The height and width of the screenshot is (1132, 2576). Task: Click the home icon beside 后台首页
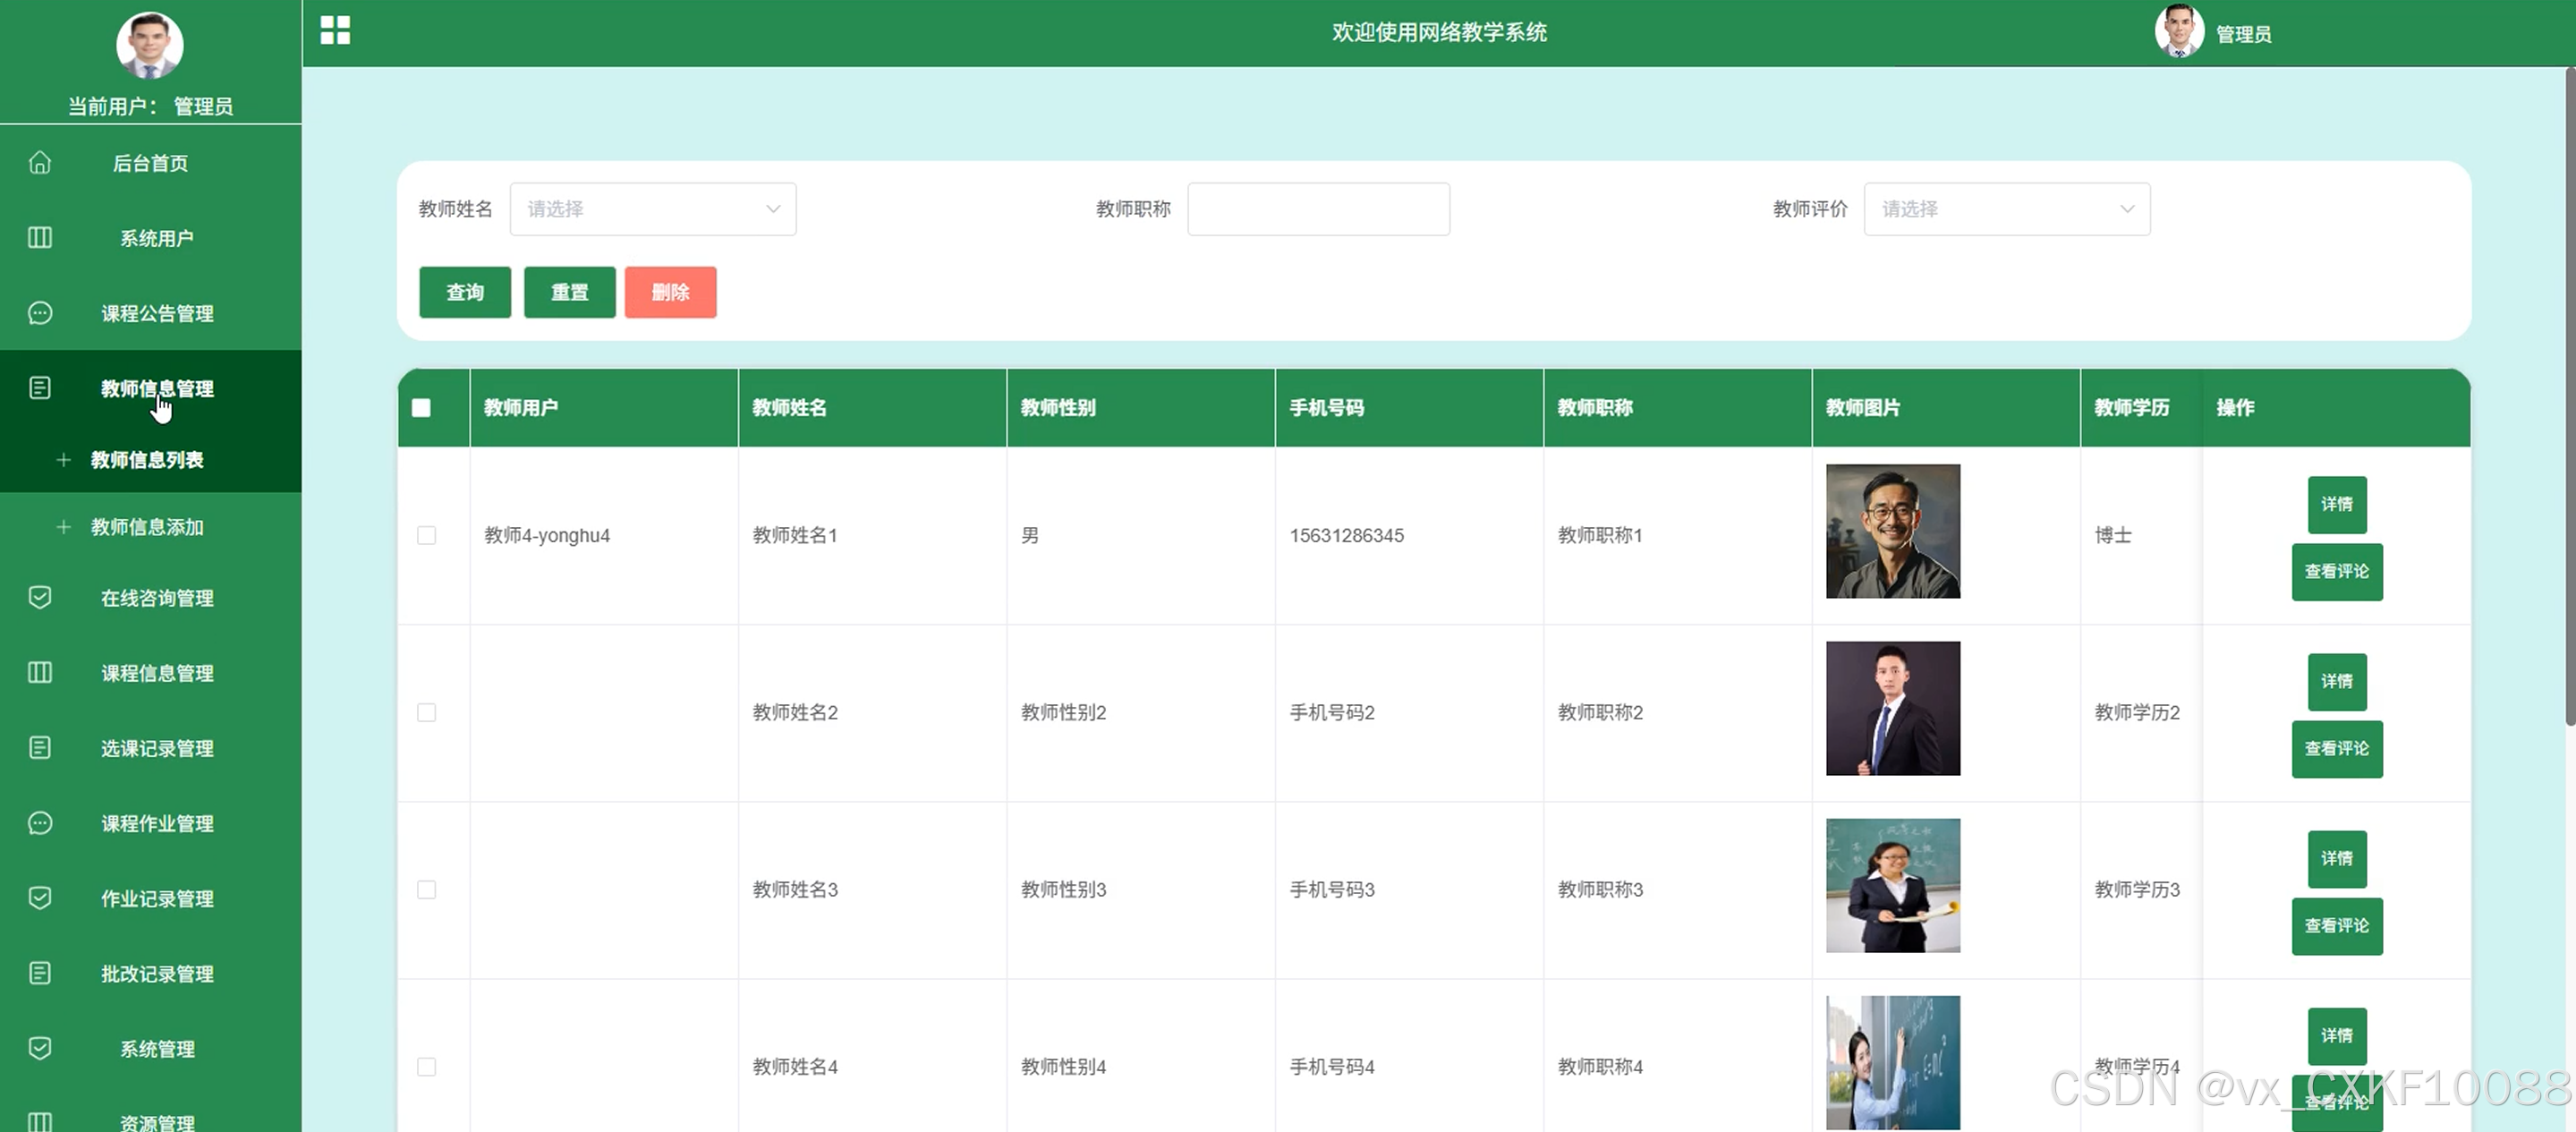[x=40, y=162]
